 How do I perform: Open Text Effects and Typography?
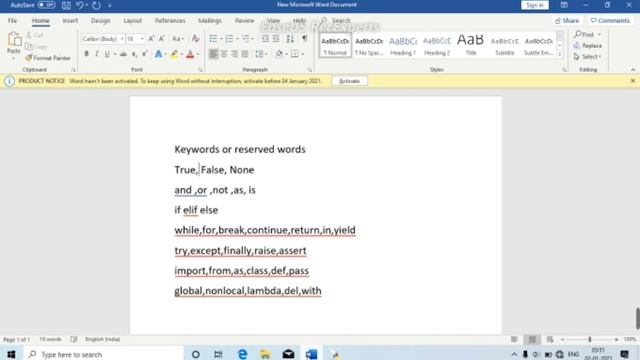pos(158,54)
